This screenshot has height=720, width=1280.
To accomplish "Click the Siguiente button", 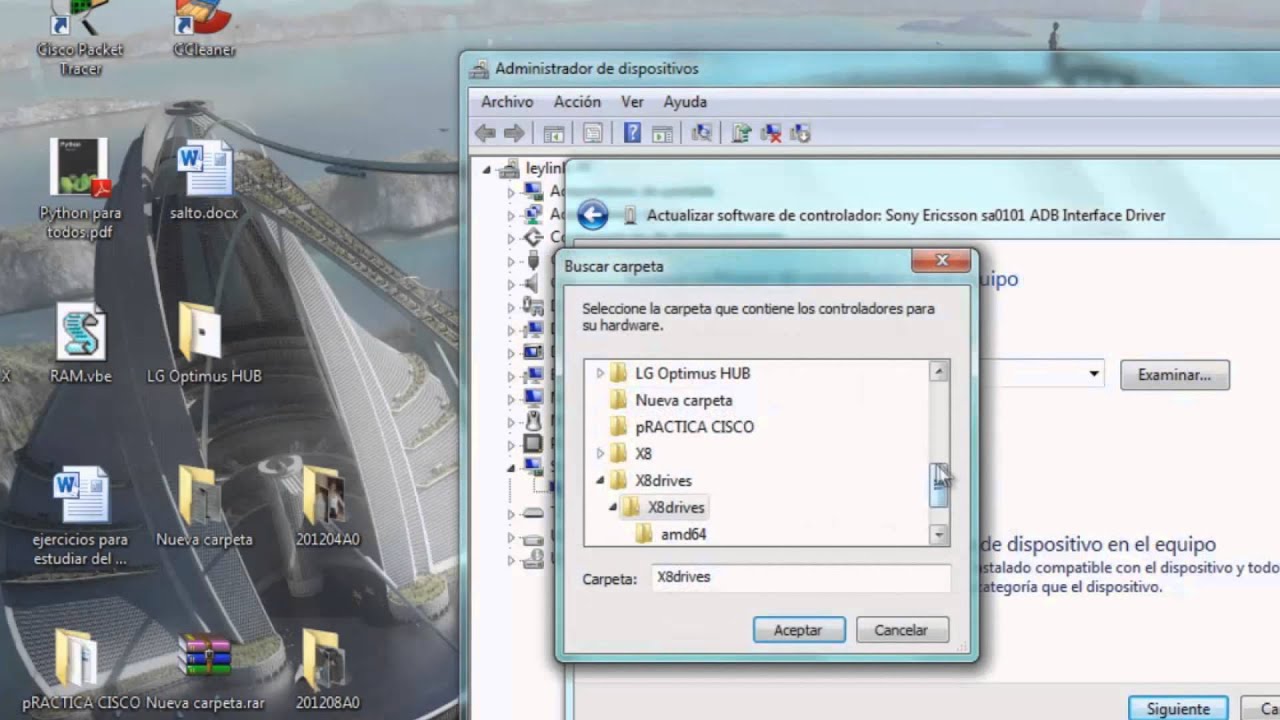I will (1178, 708).
